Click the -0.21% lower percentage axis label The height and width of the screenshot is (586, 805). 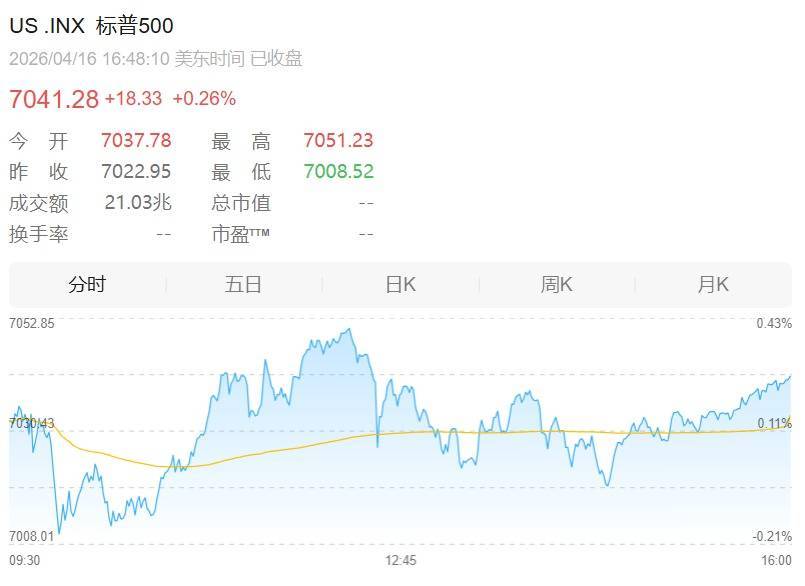(774, 536)
